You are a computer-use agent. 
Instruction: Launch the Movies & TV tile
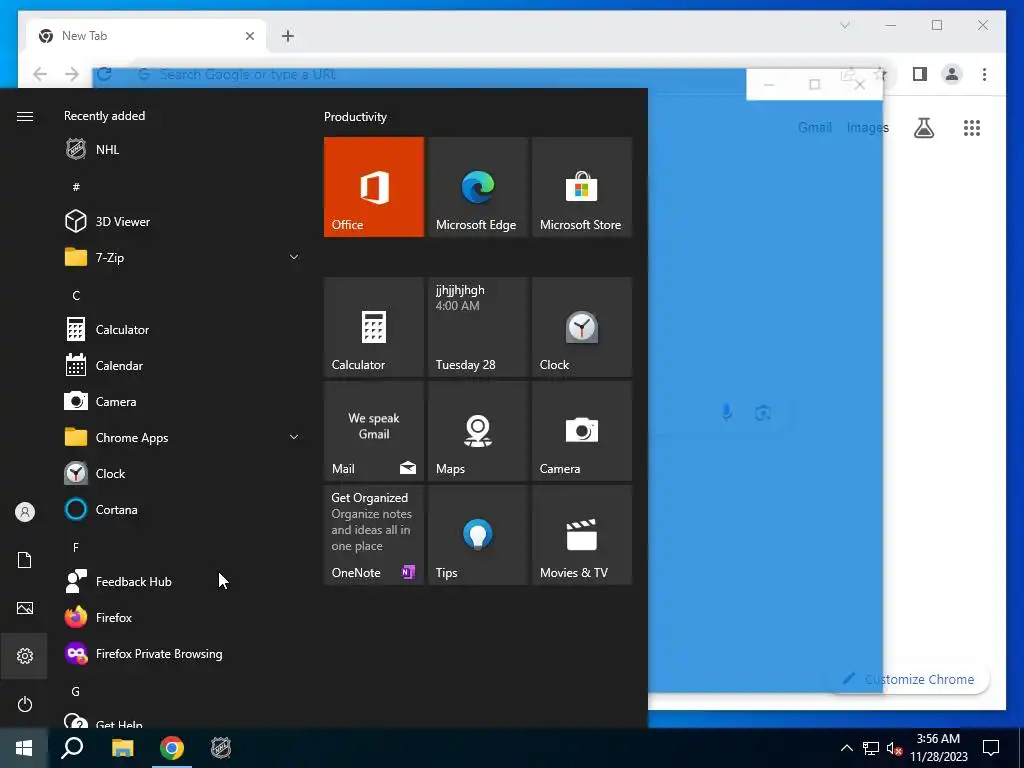click(581, 535)
